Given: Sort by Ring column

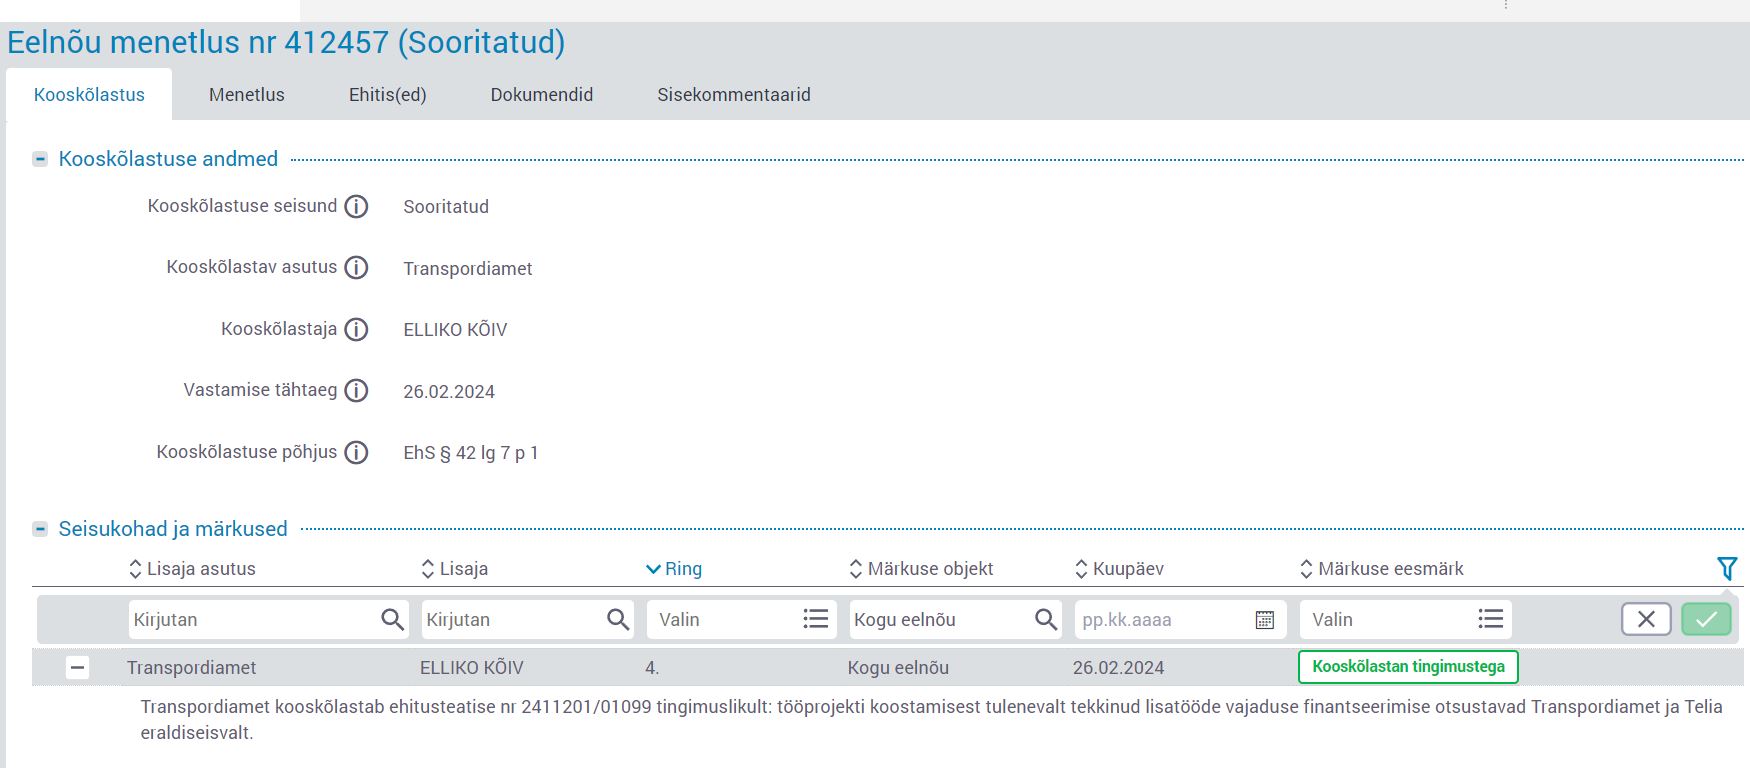Looking at the screenshot, I should tap(674, 569).
